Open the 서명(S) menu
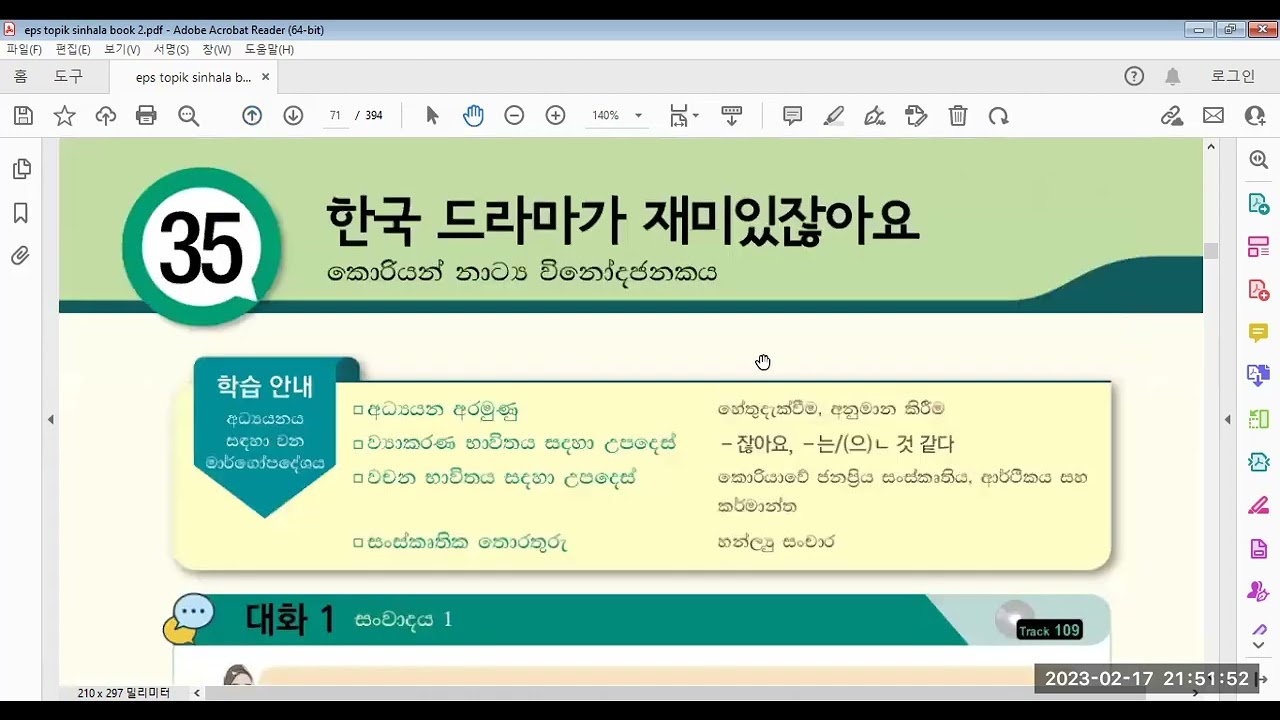The image size is (1280, 720). point(171,49)
